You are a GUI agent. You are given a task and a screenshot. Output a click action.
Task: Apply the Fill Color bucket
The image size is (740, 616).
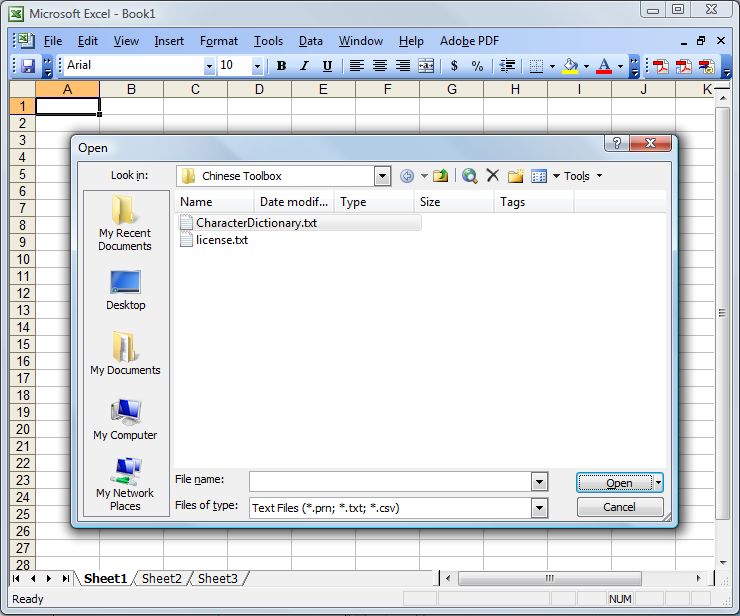571,66
